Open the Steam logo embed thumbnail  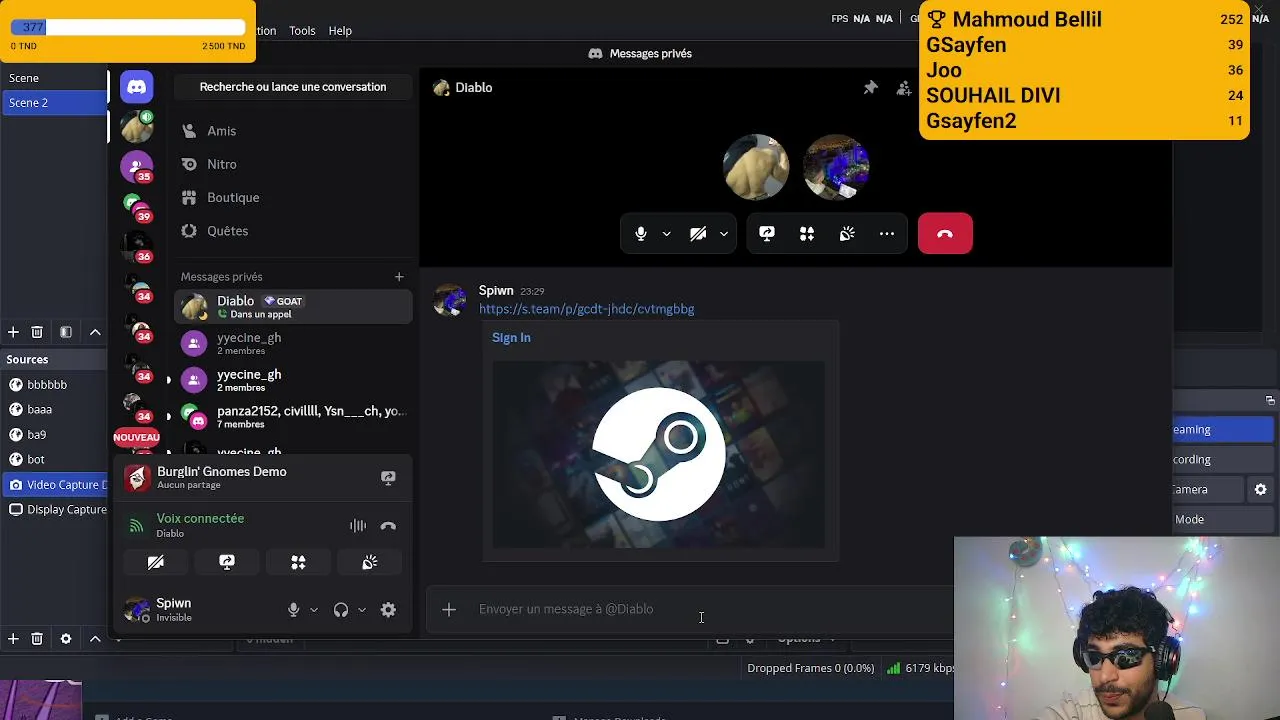pos(659,454)
